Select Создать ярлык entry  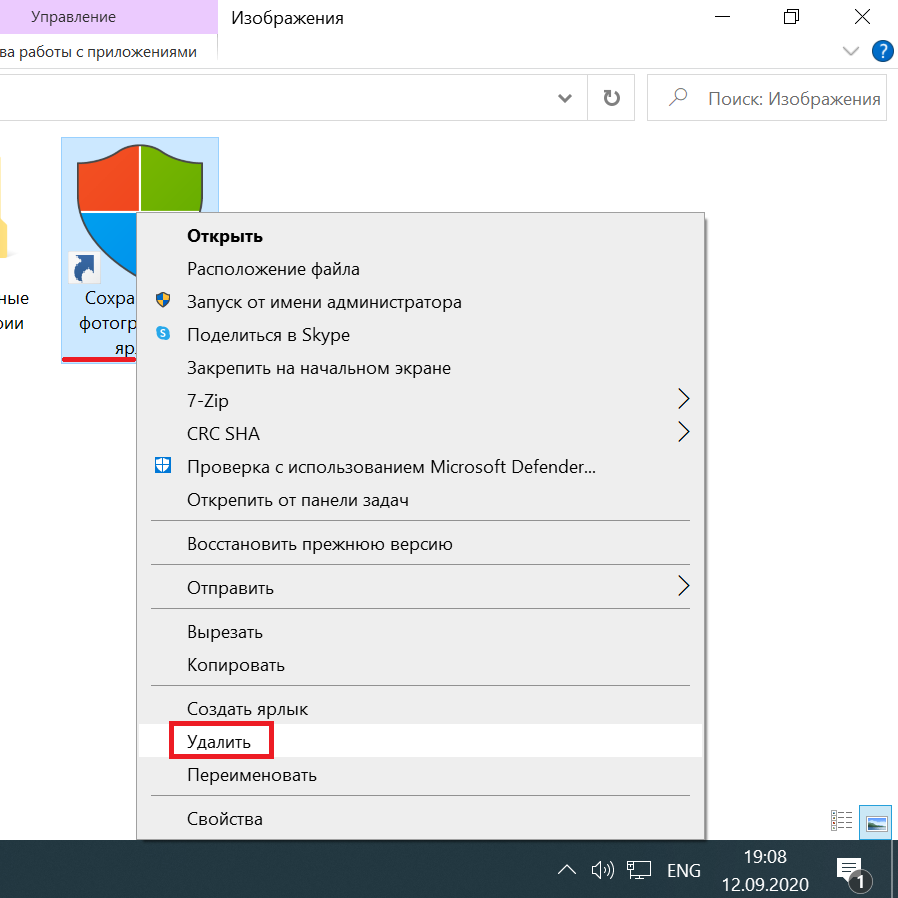(x=420, y=708)
